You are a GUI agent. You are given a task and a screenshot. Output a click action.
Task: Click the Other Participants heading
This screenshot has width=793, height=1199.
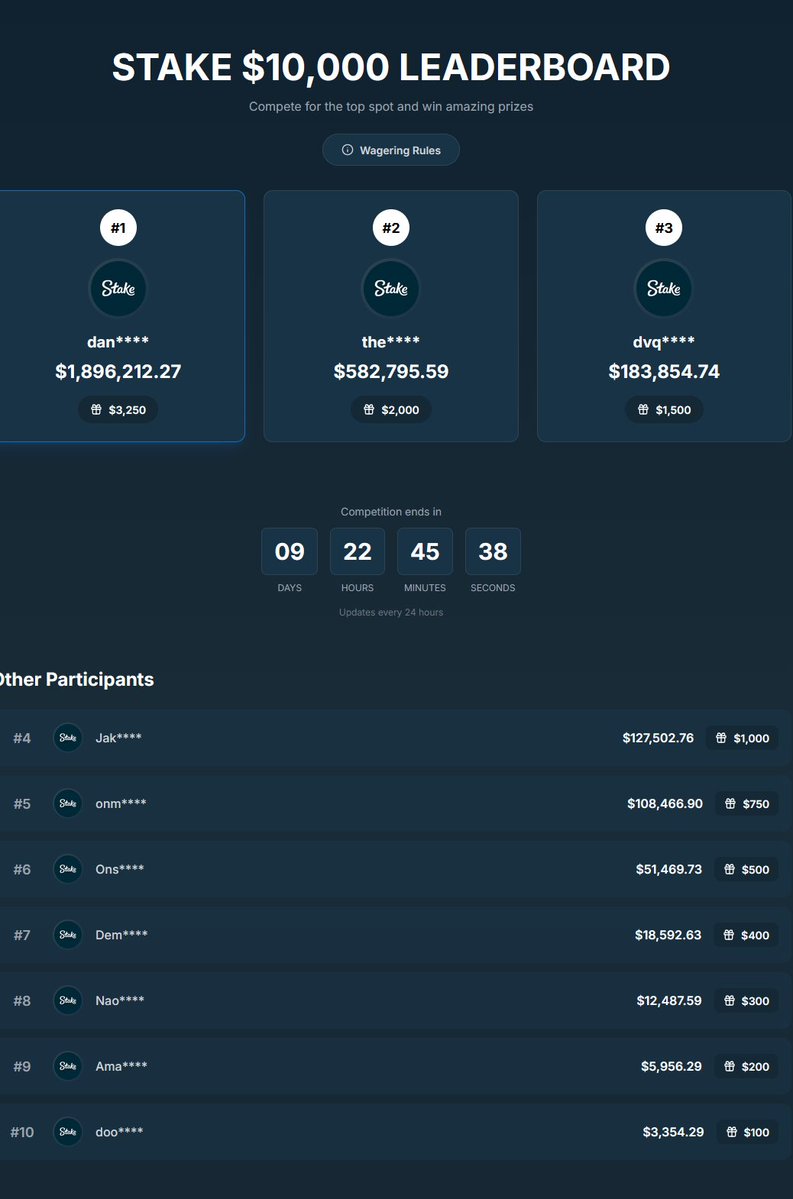(x=76, y=679)
